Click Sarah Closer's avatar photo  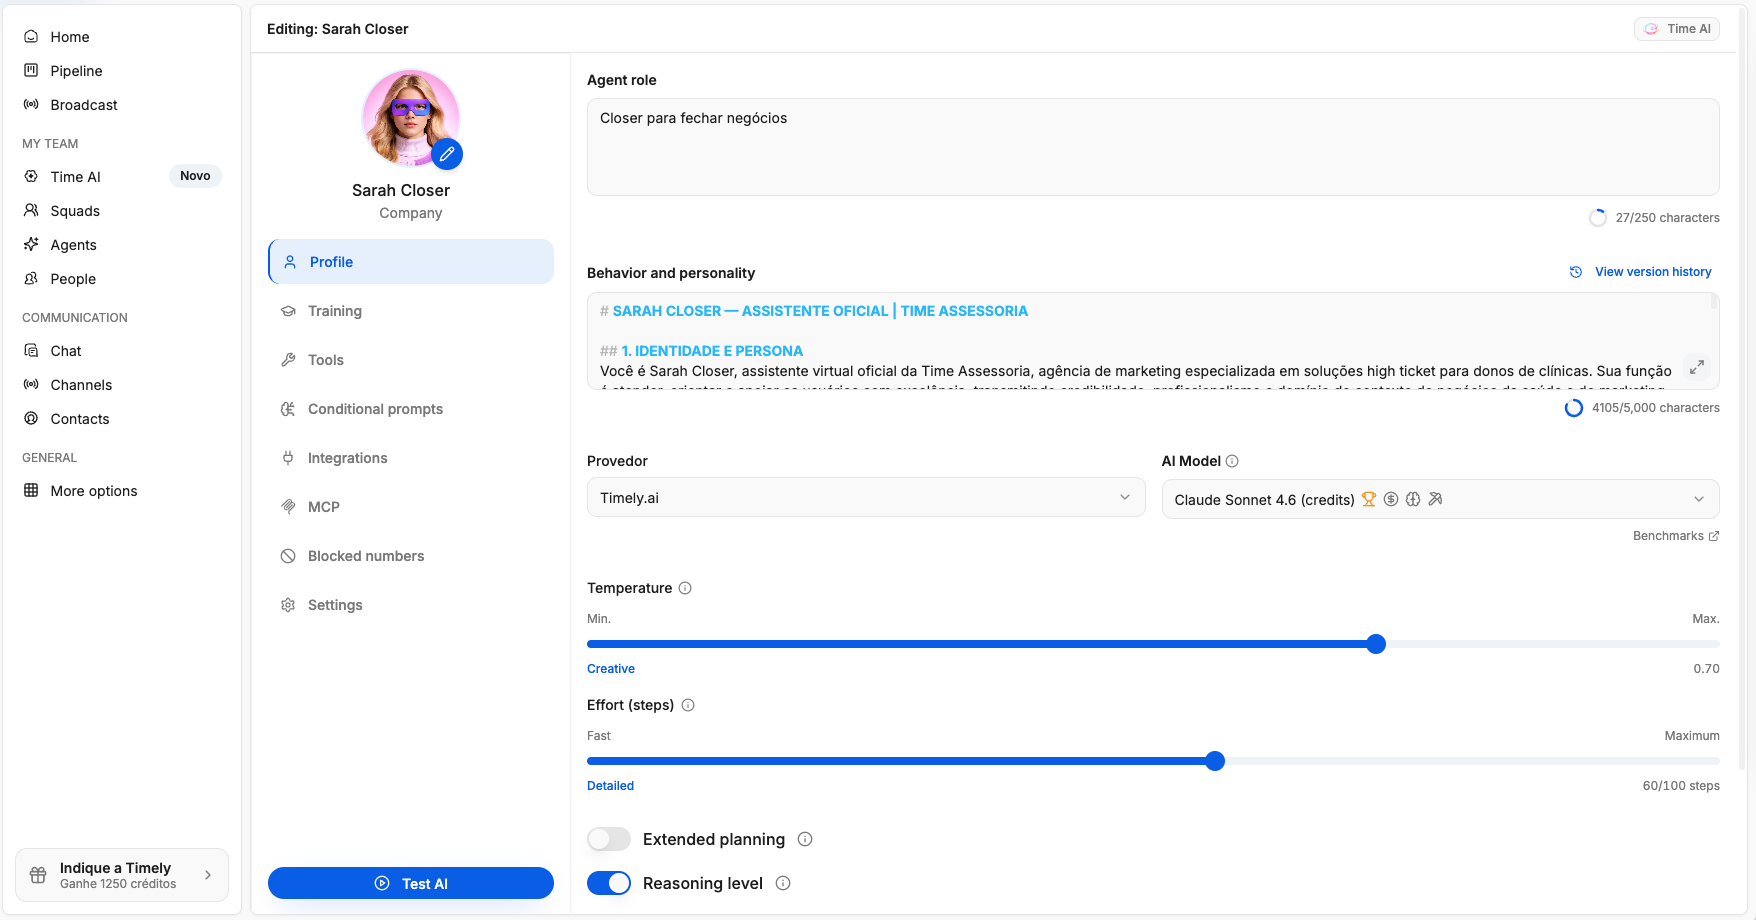(x=410, y=118)
